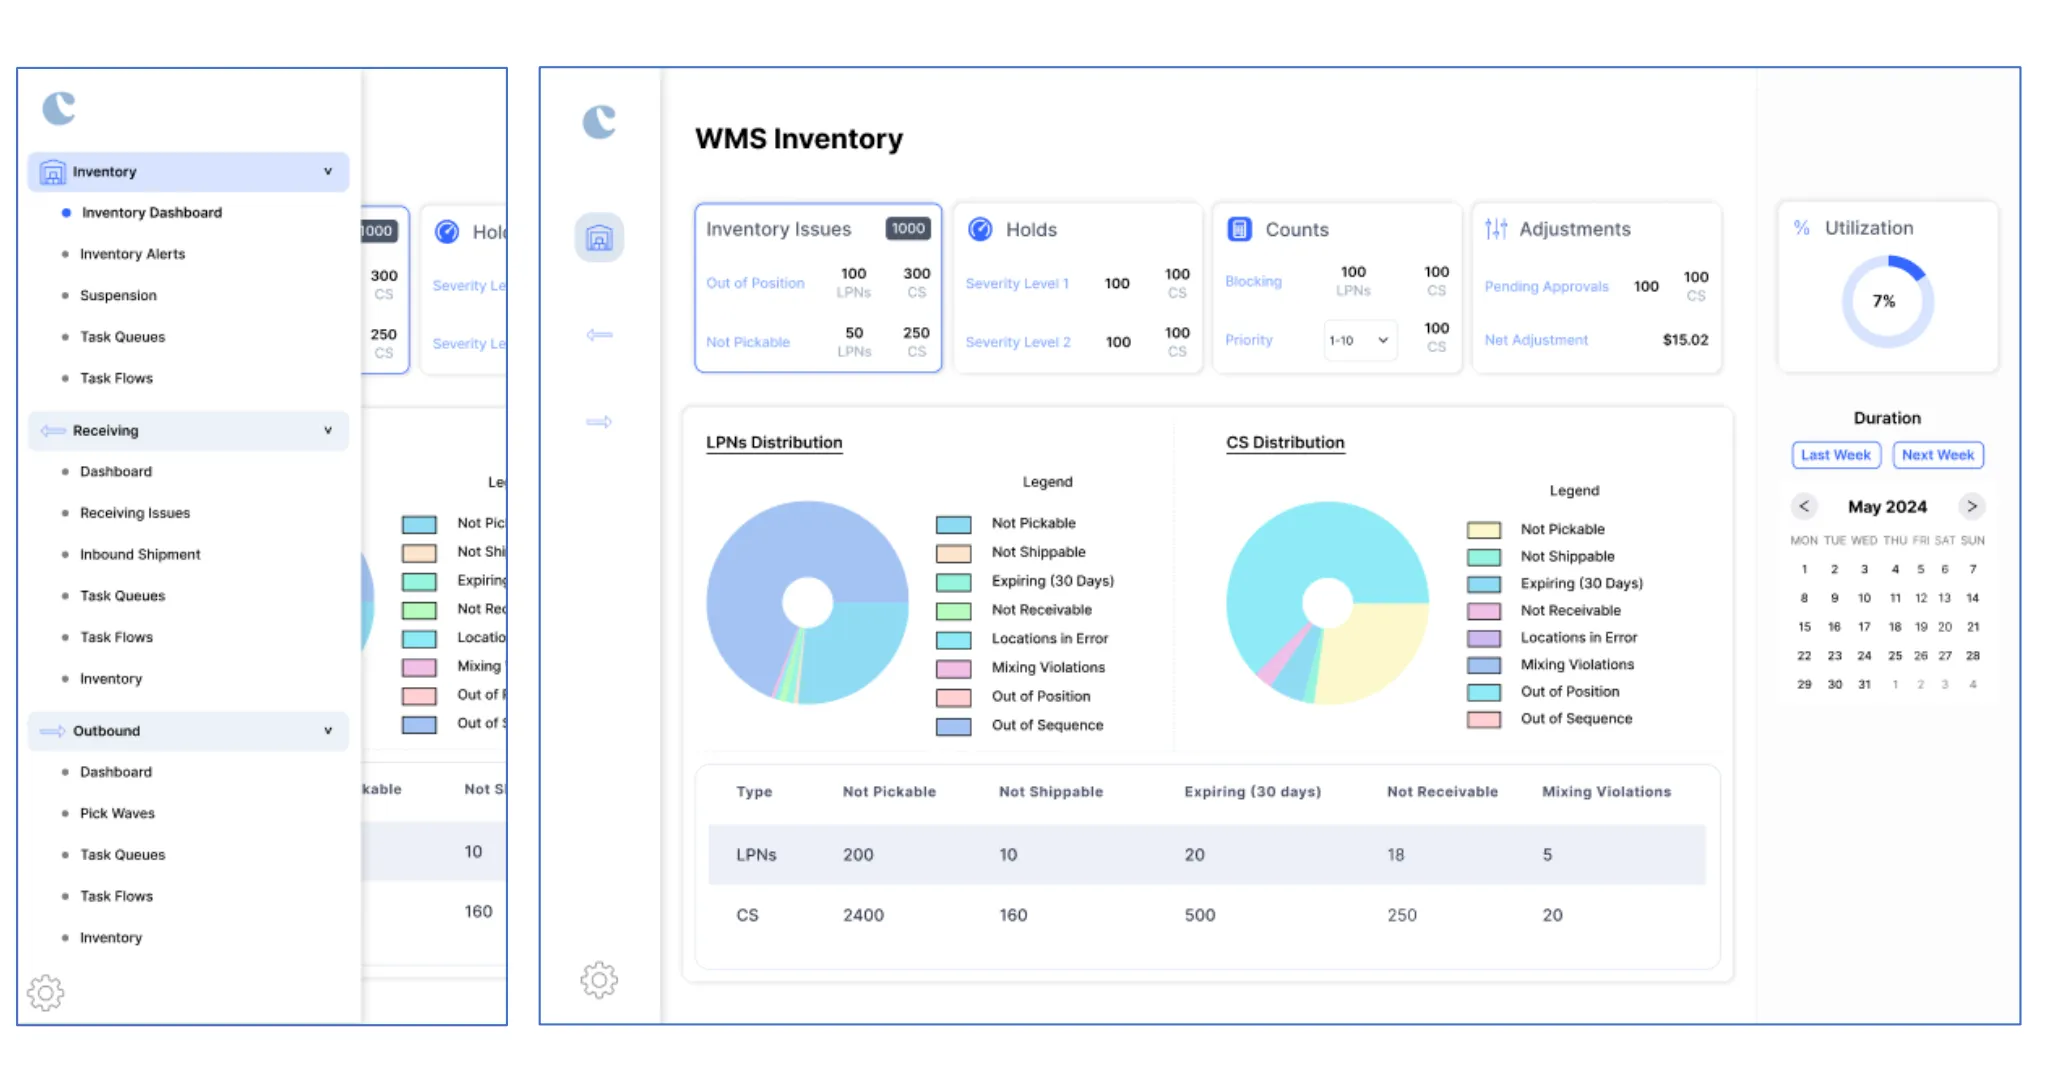
Task: Click the Inventory Issues card title
Action: coord(778,229)
